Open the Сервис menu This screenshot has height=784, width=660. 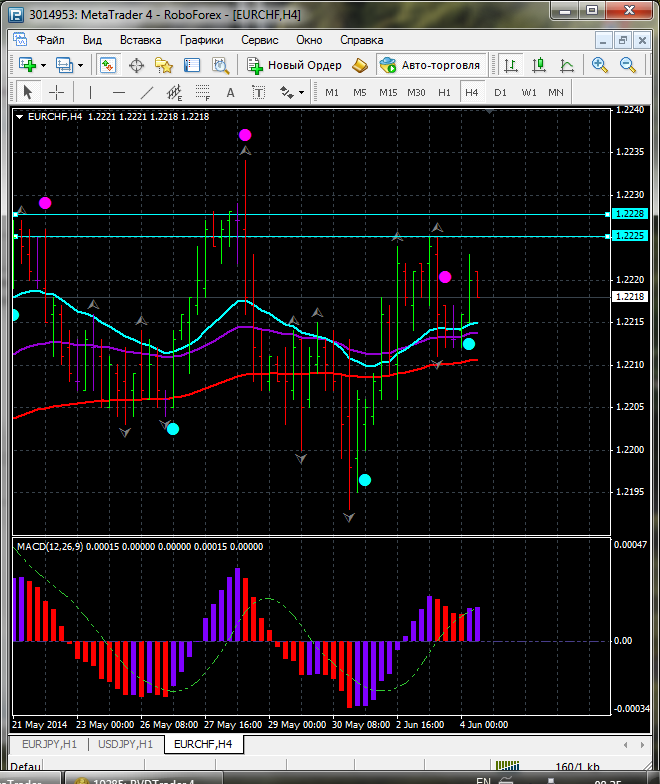[x=259, y=40]
